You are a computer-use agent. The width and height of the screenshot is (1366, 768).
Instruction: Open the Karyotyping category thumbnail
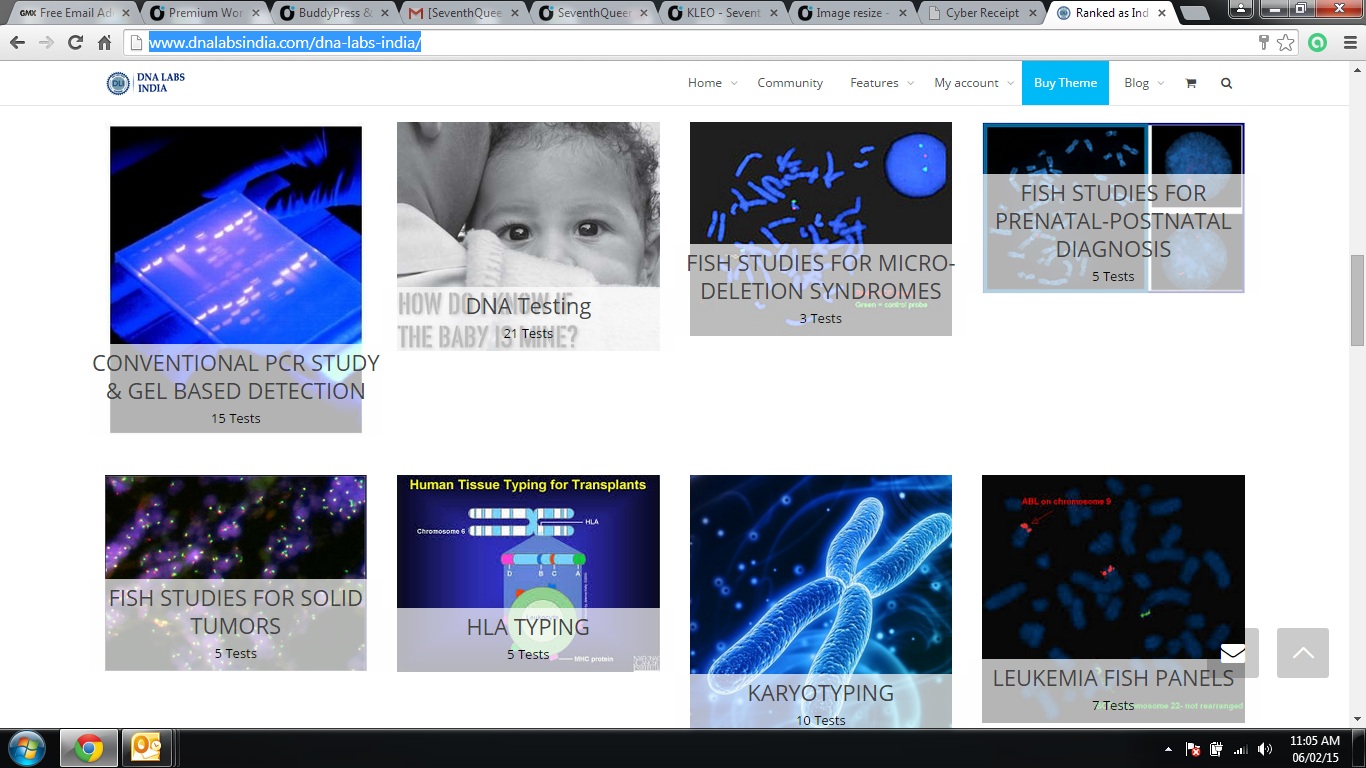tap(820, 600)
